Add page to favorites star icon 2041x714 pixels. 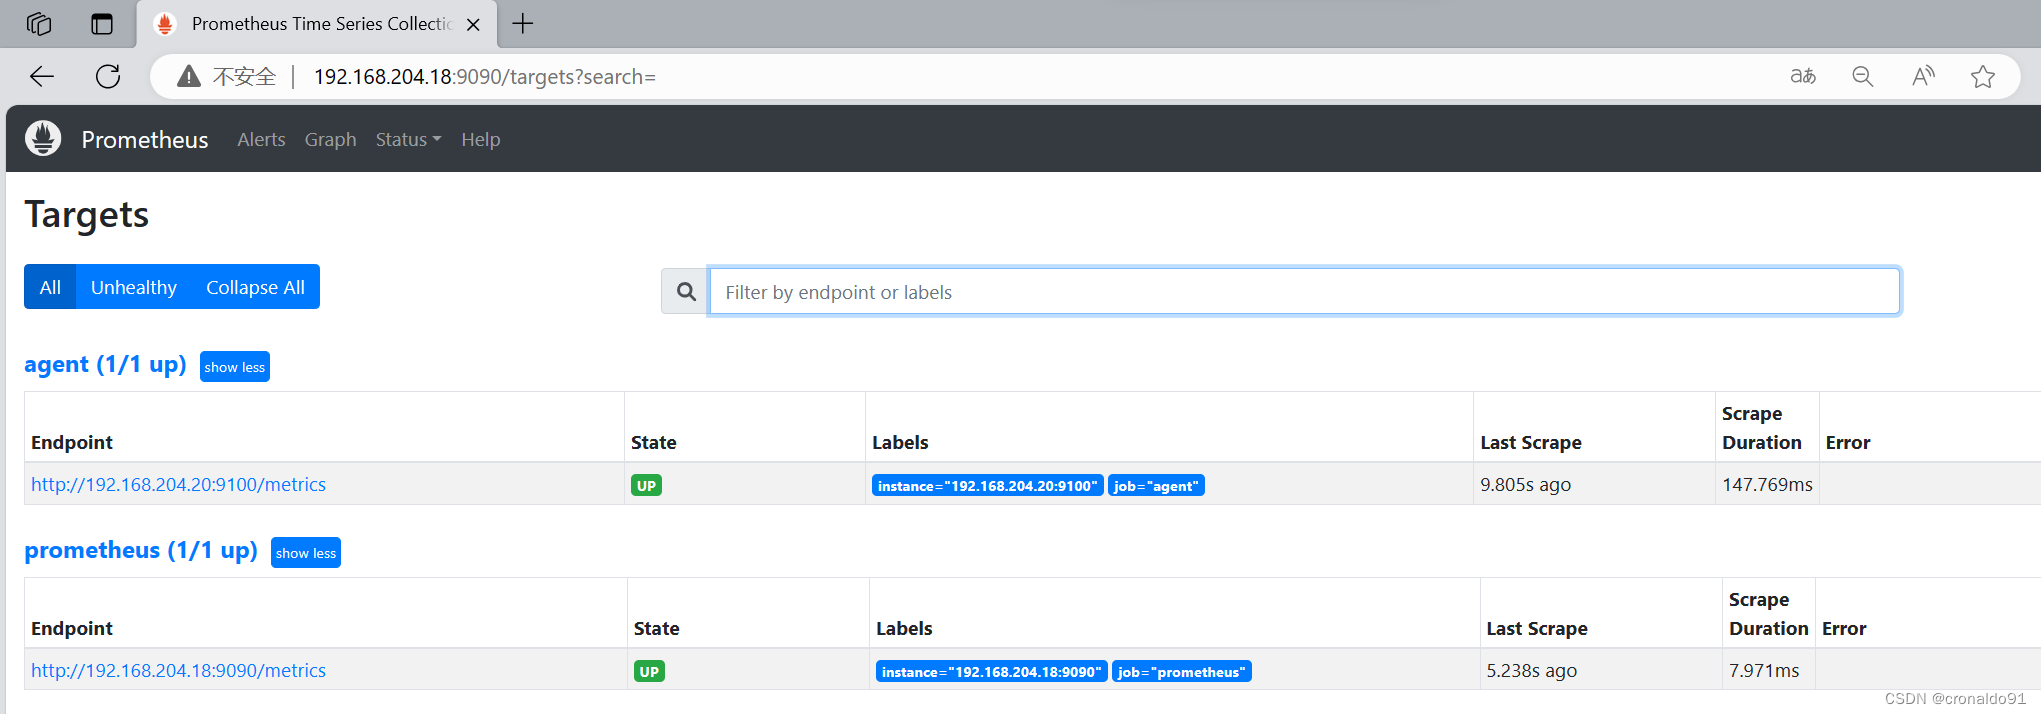(1983, 76)
